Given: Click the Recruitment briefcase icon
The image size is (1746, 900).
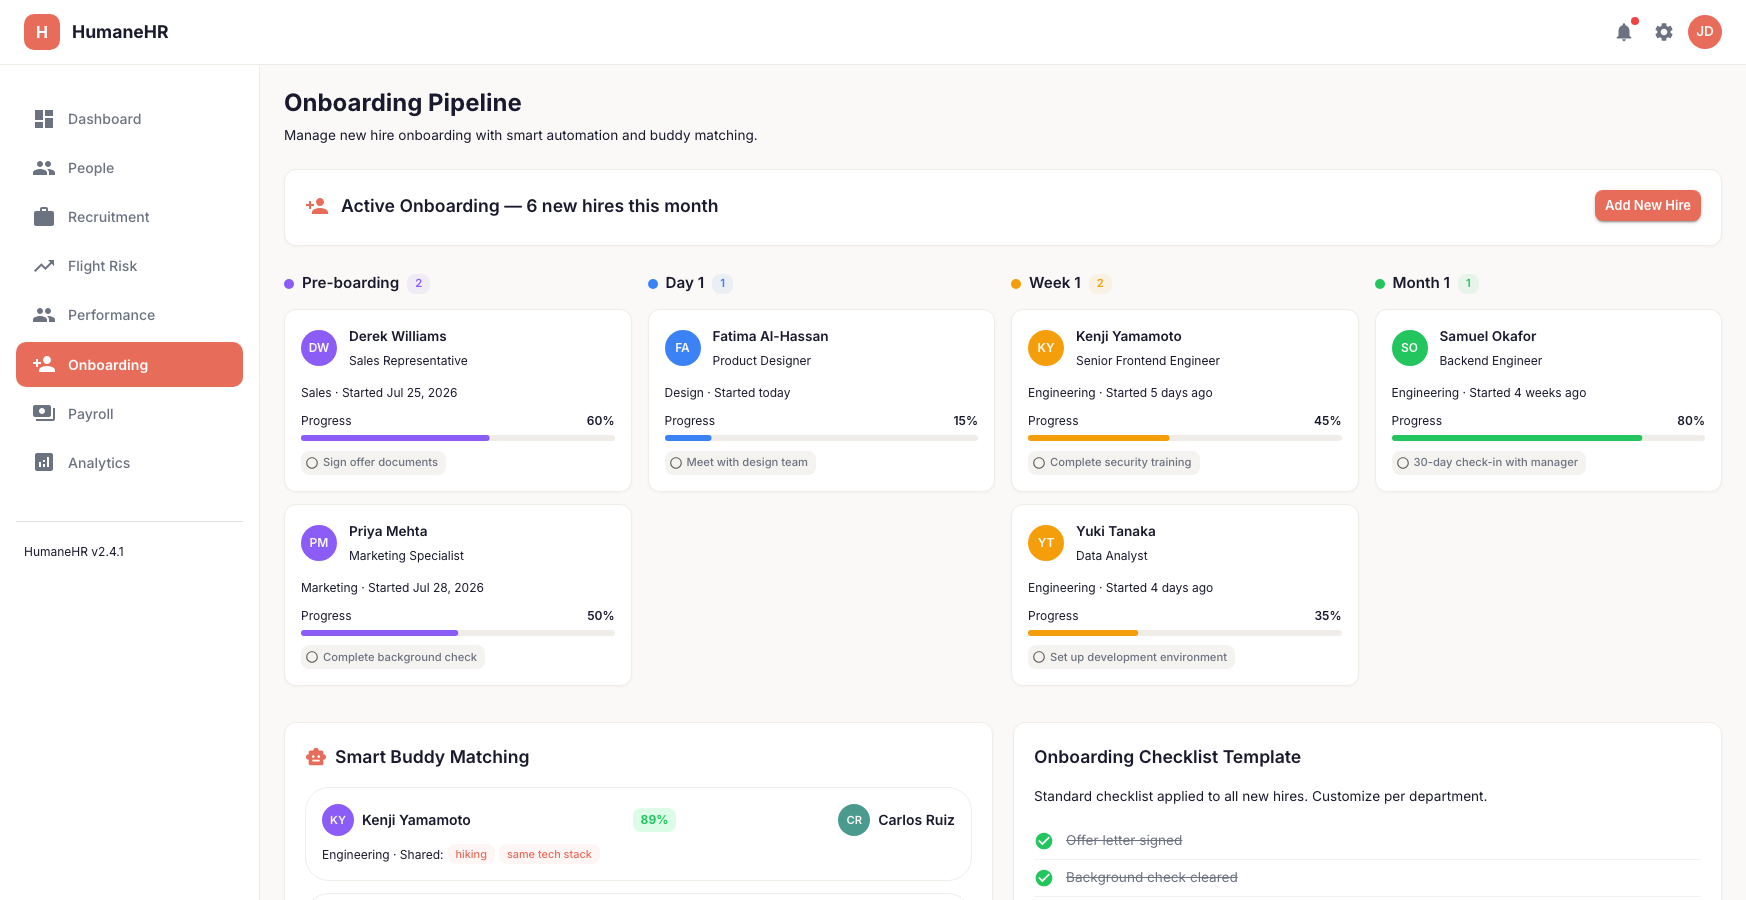Looking at the screenshot, I should coord(44,217).
